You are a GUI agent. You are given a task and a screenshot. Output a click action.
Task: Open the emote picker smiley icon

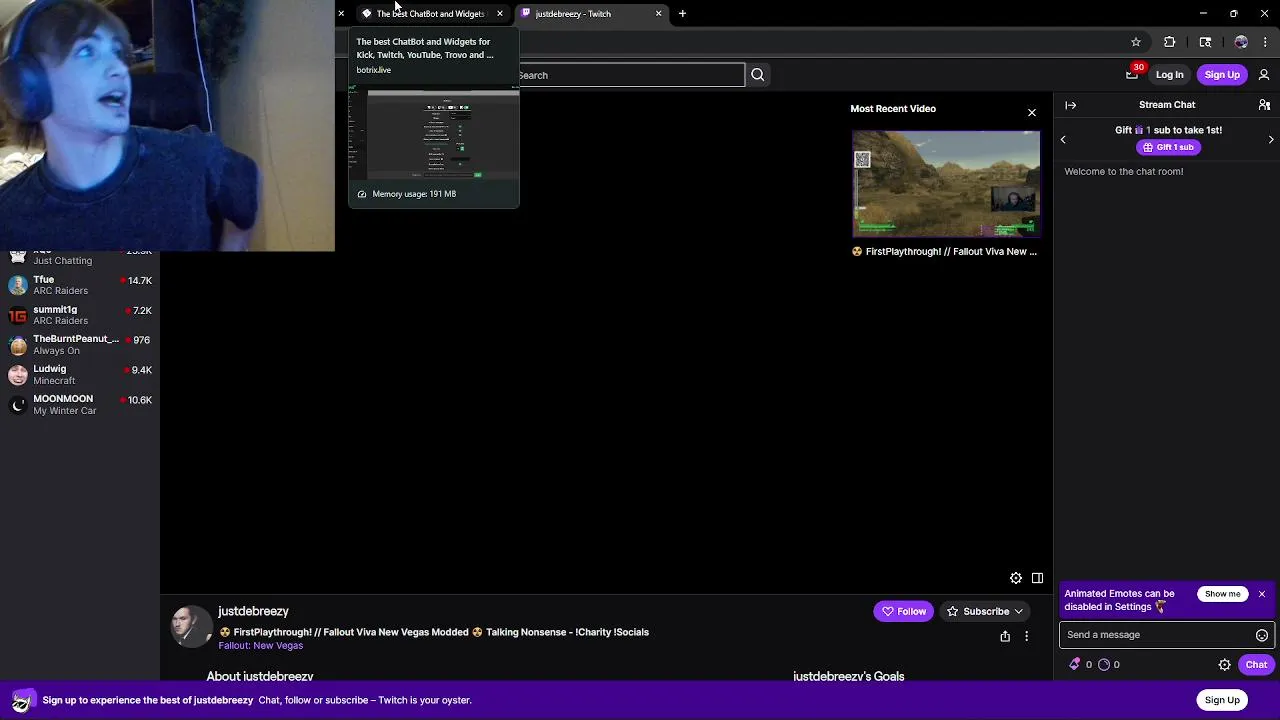click(x=1262, y=635)
